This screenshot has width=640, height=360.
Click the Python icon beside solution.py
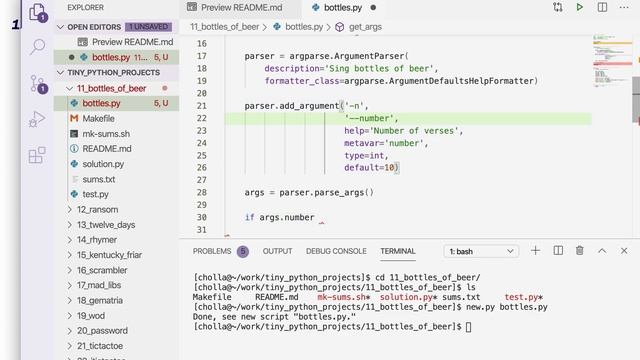point(74,164)
